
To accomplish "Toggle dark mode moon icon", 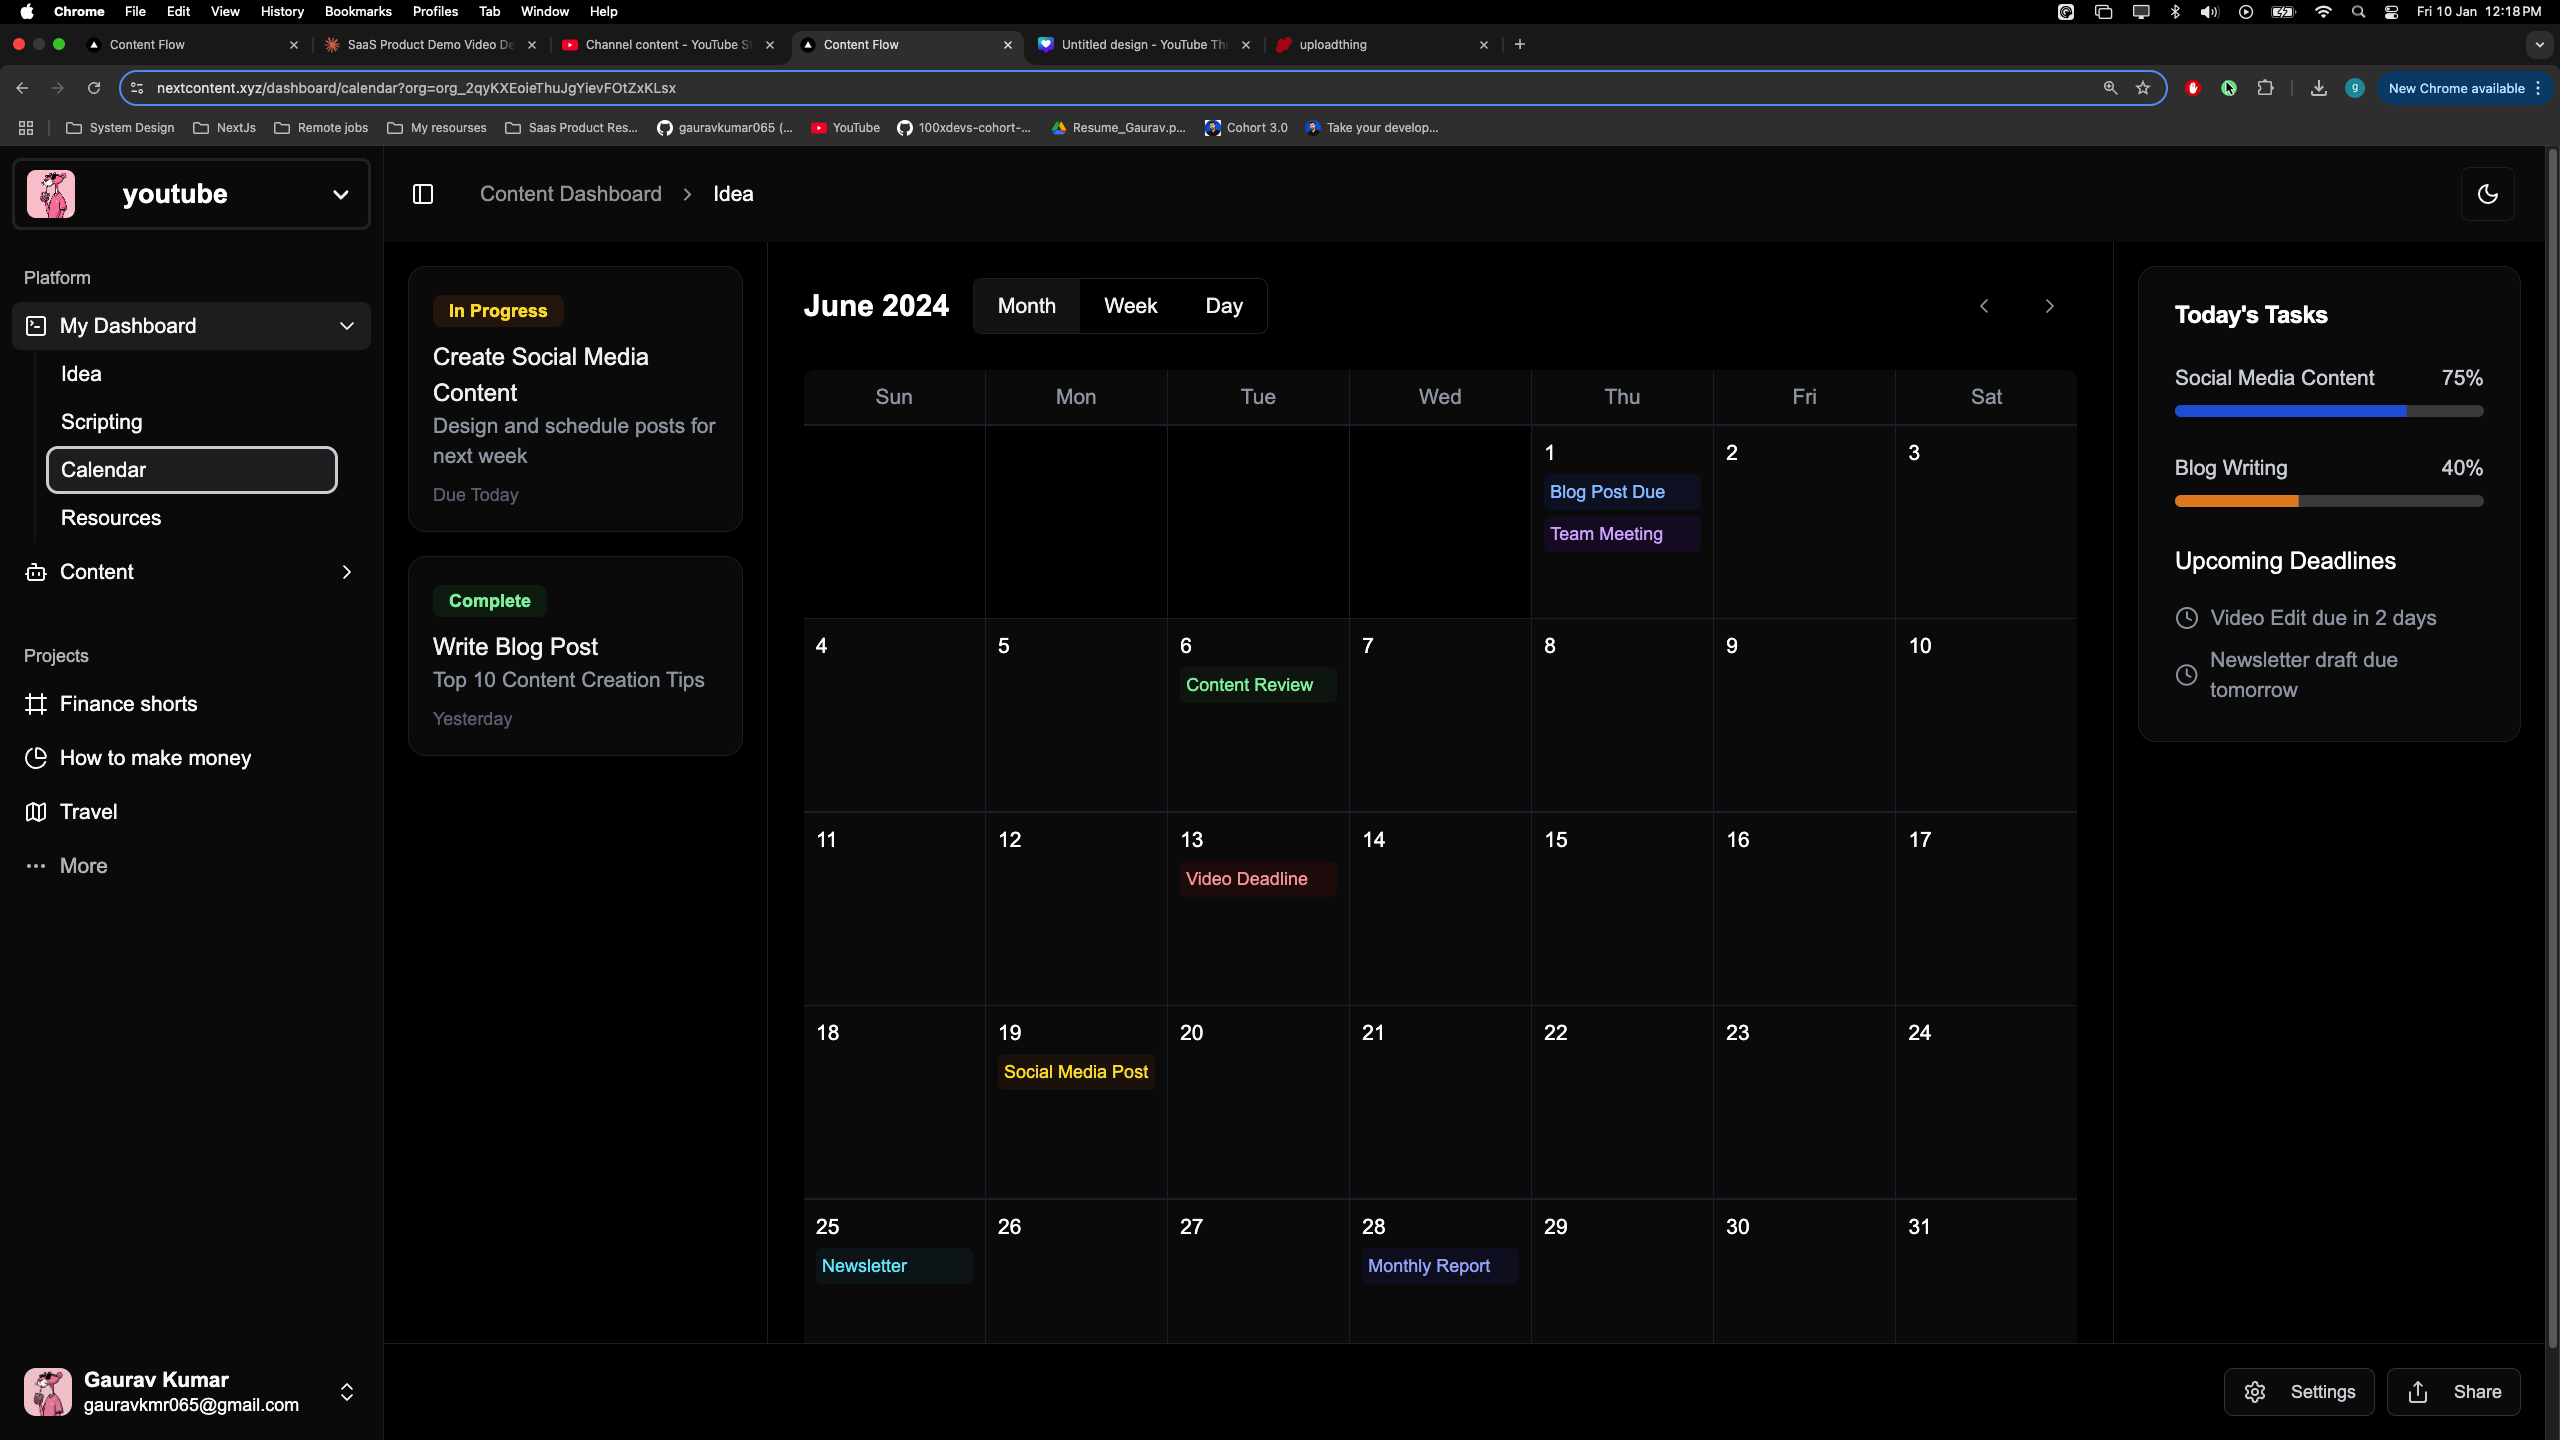I will (x=2487, y=194).
